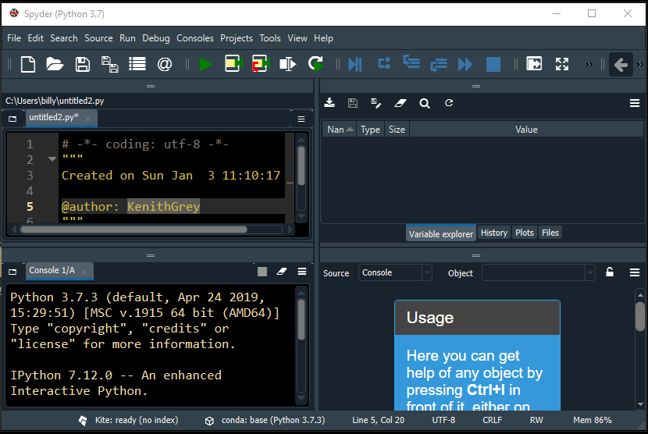Click the New file icon in toolbar
648x434 pixels.
pos(28,65)
